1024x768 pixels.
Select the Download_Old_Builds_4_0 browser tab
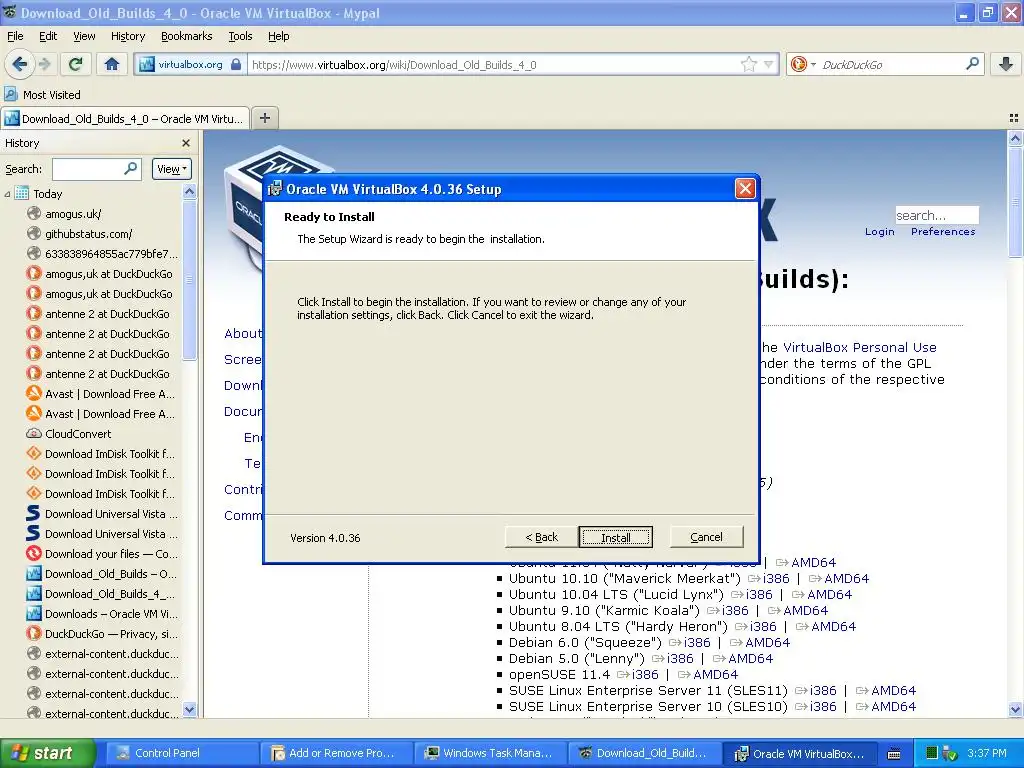[x=125, y=119]
